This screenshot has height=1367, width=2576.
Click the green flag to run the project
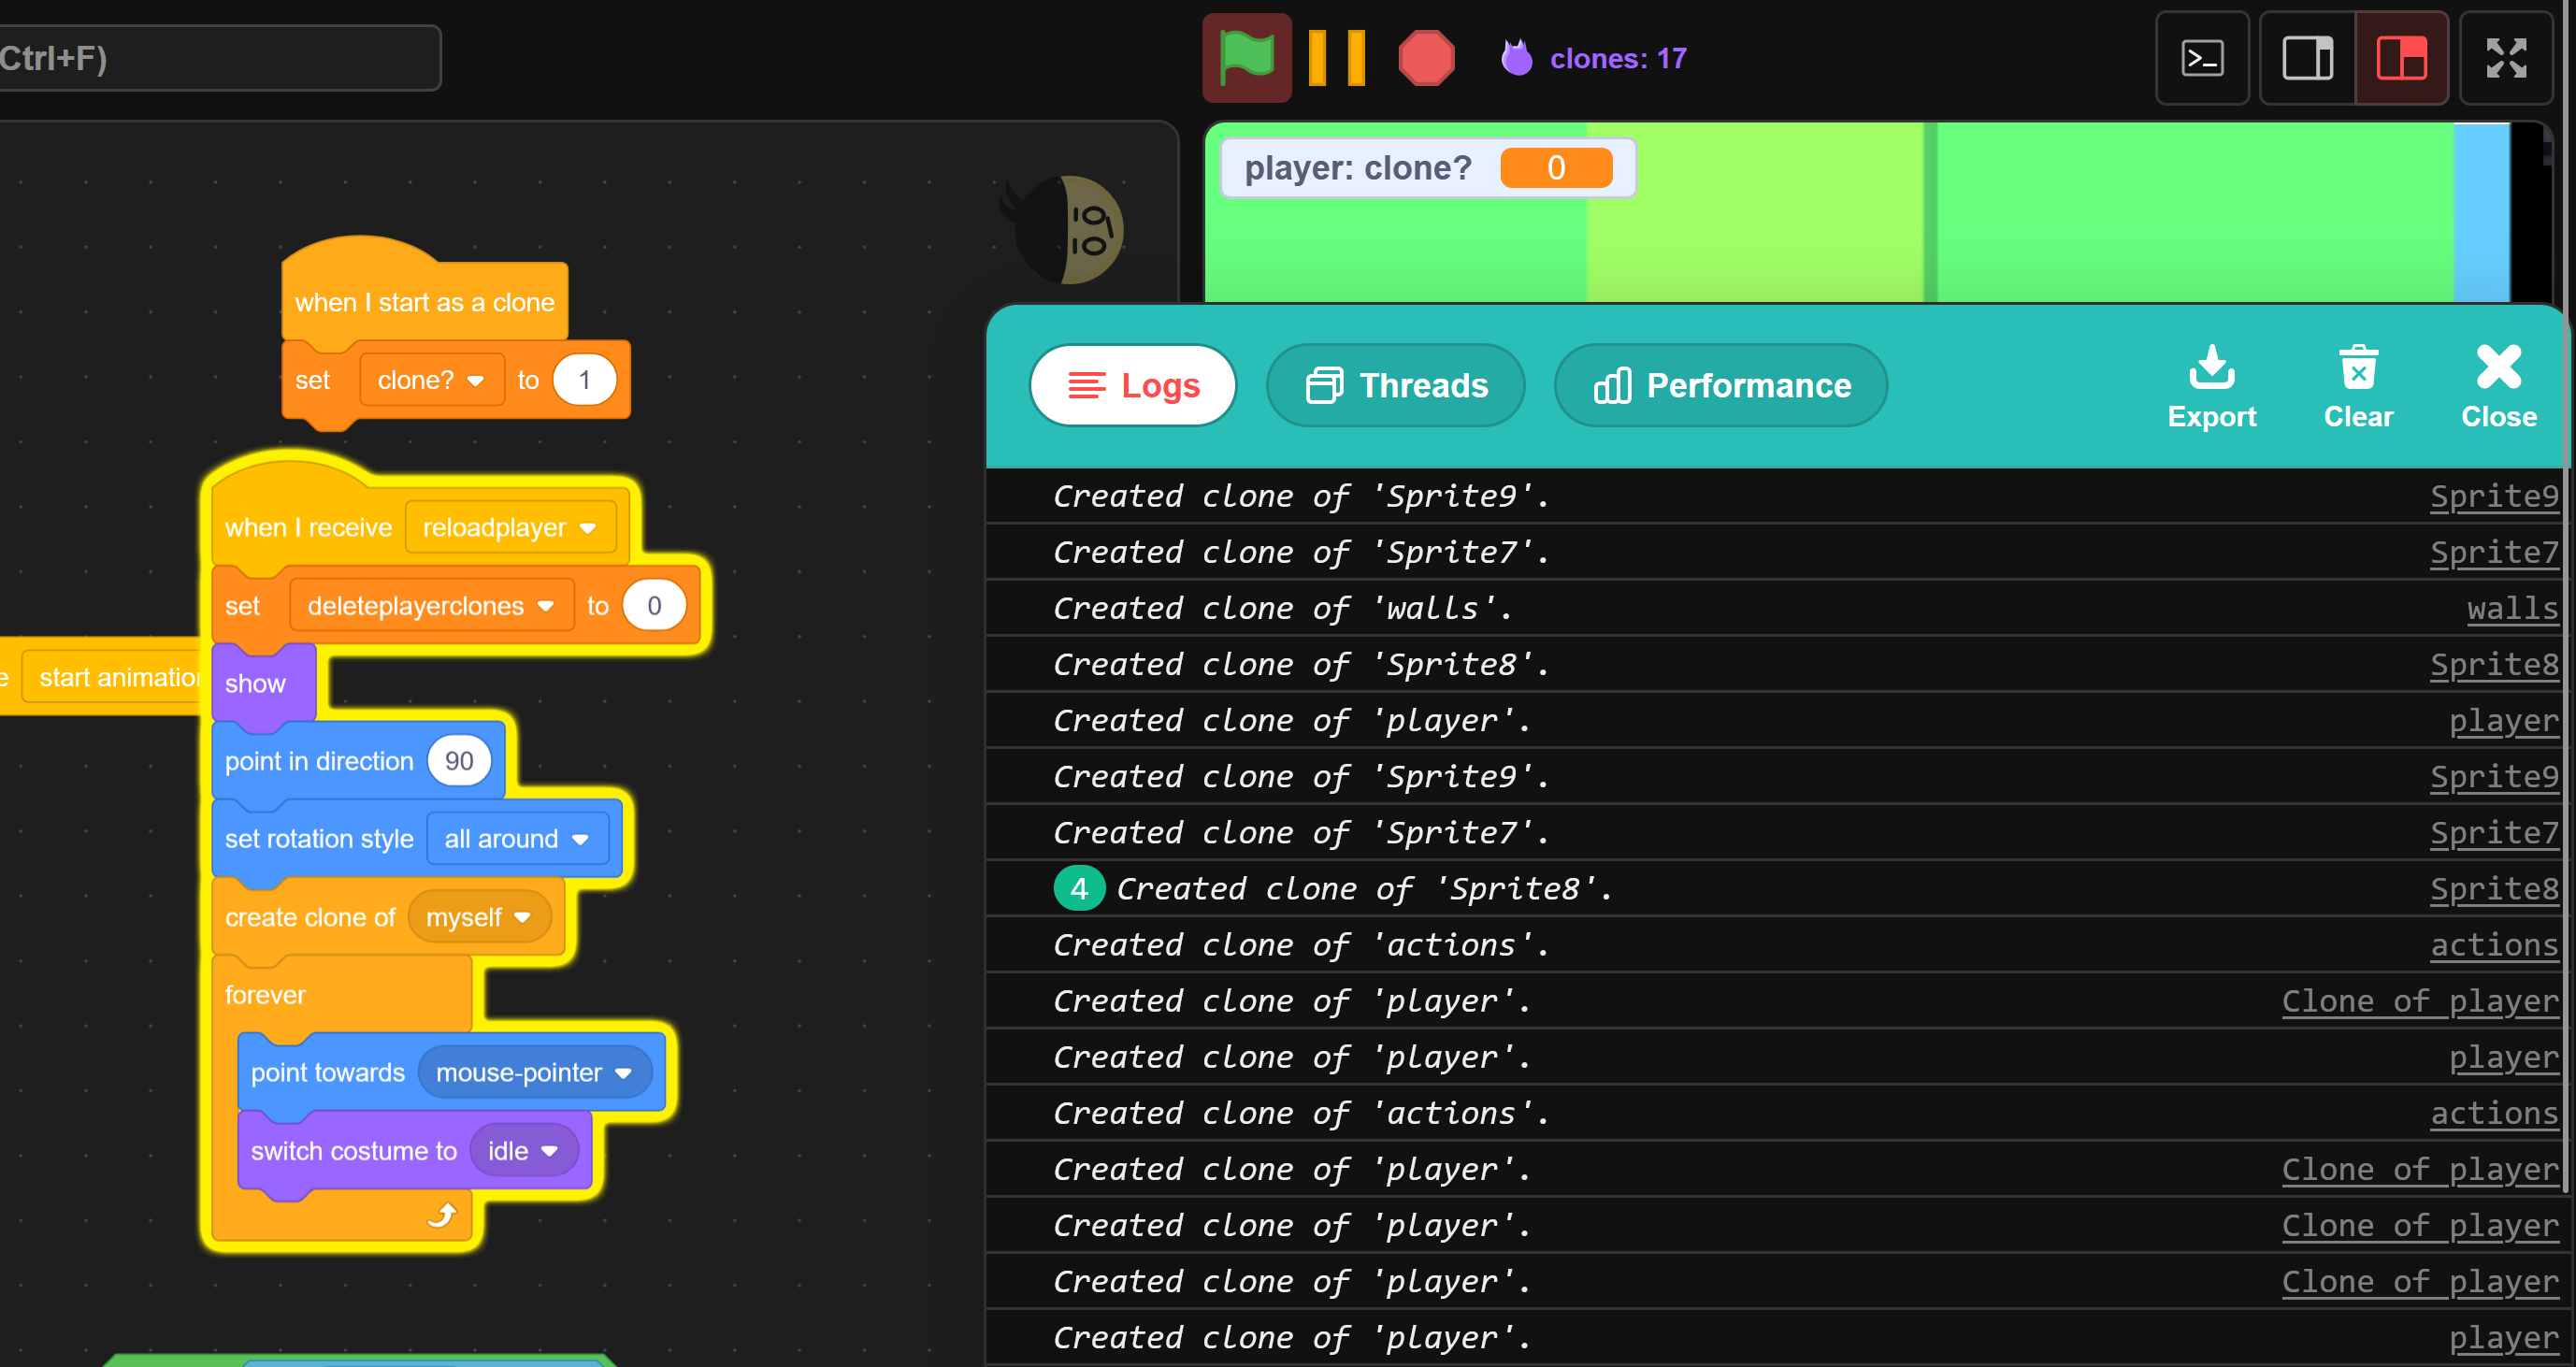tap(1246, 57)
